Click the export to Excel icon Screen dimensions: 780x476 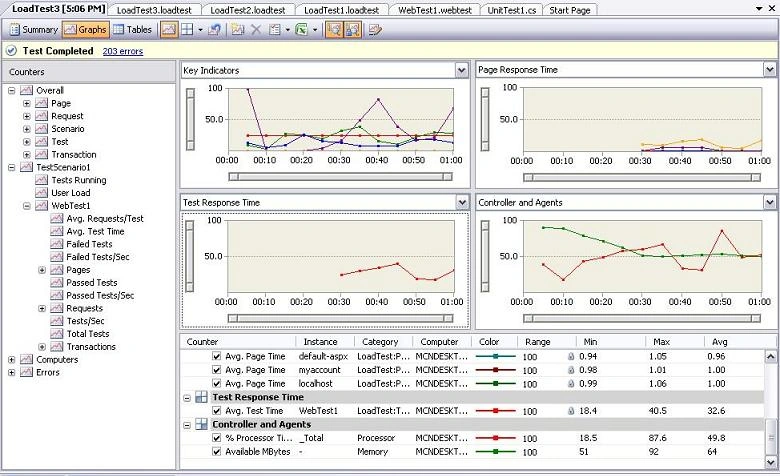pos(301,30)
